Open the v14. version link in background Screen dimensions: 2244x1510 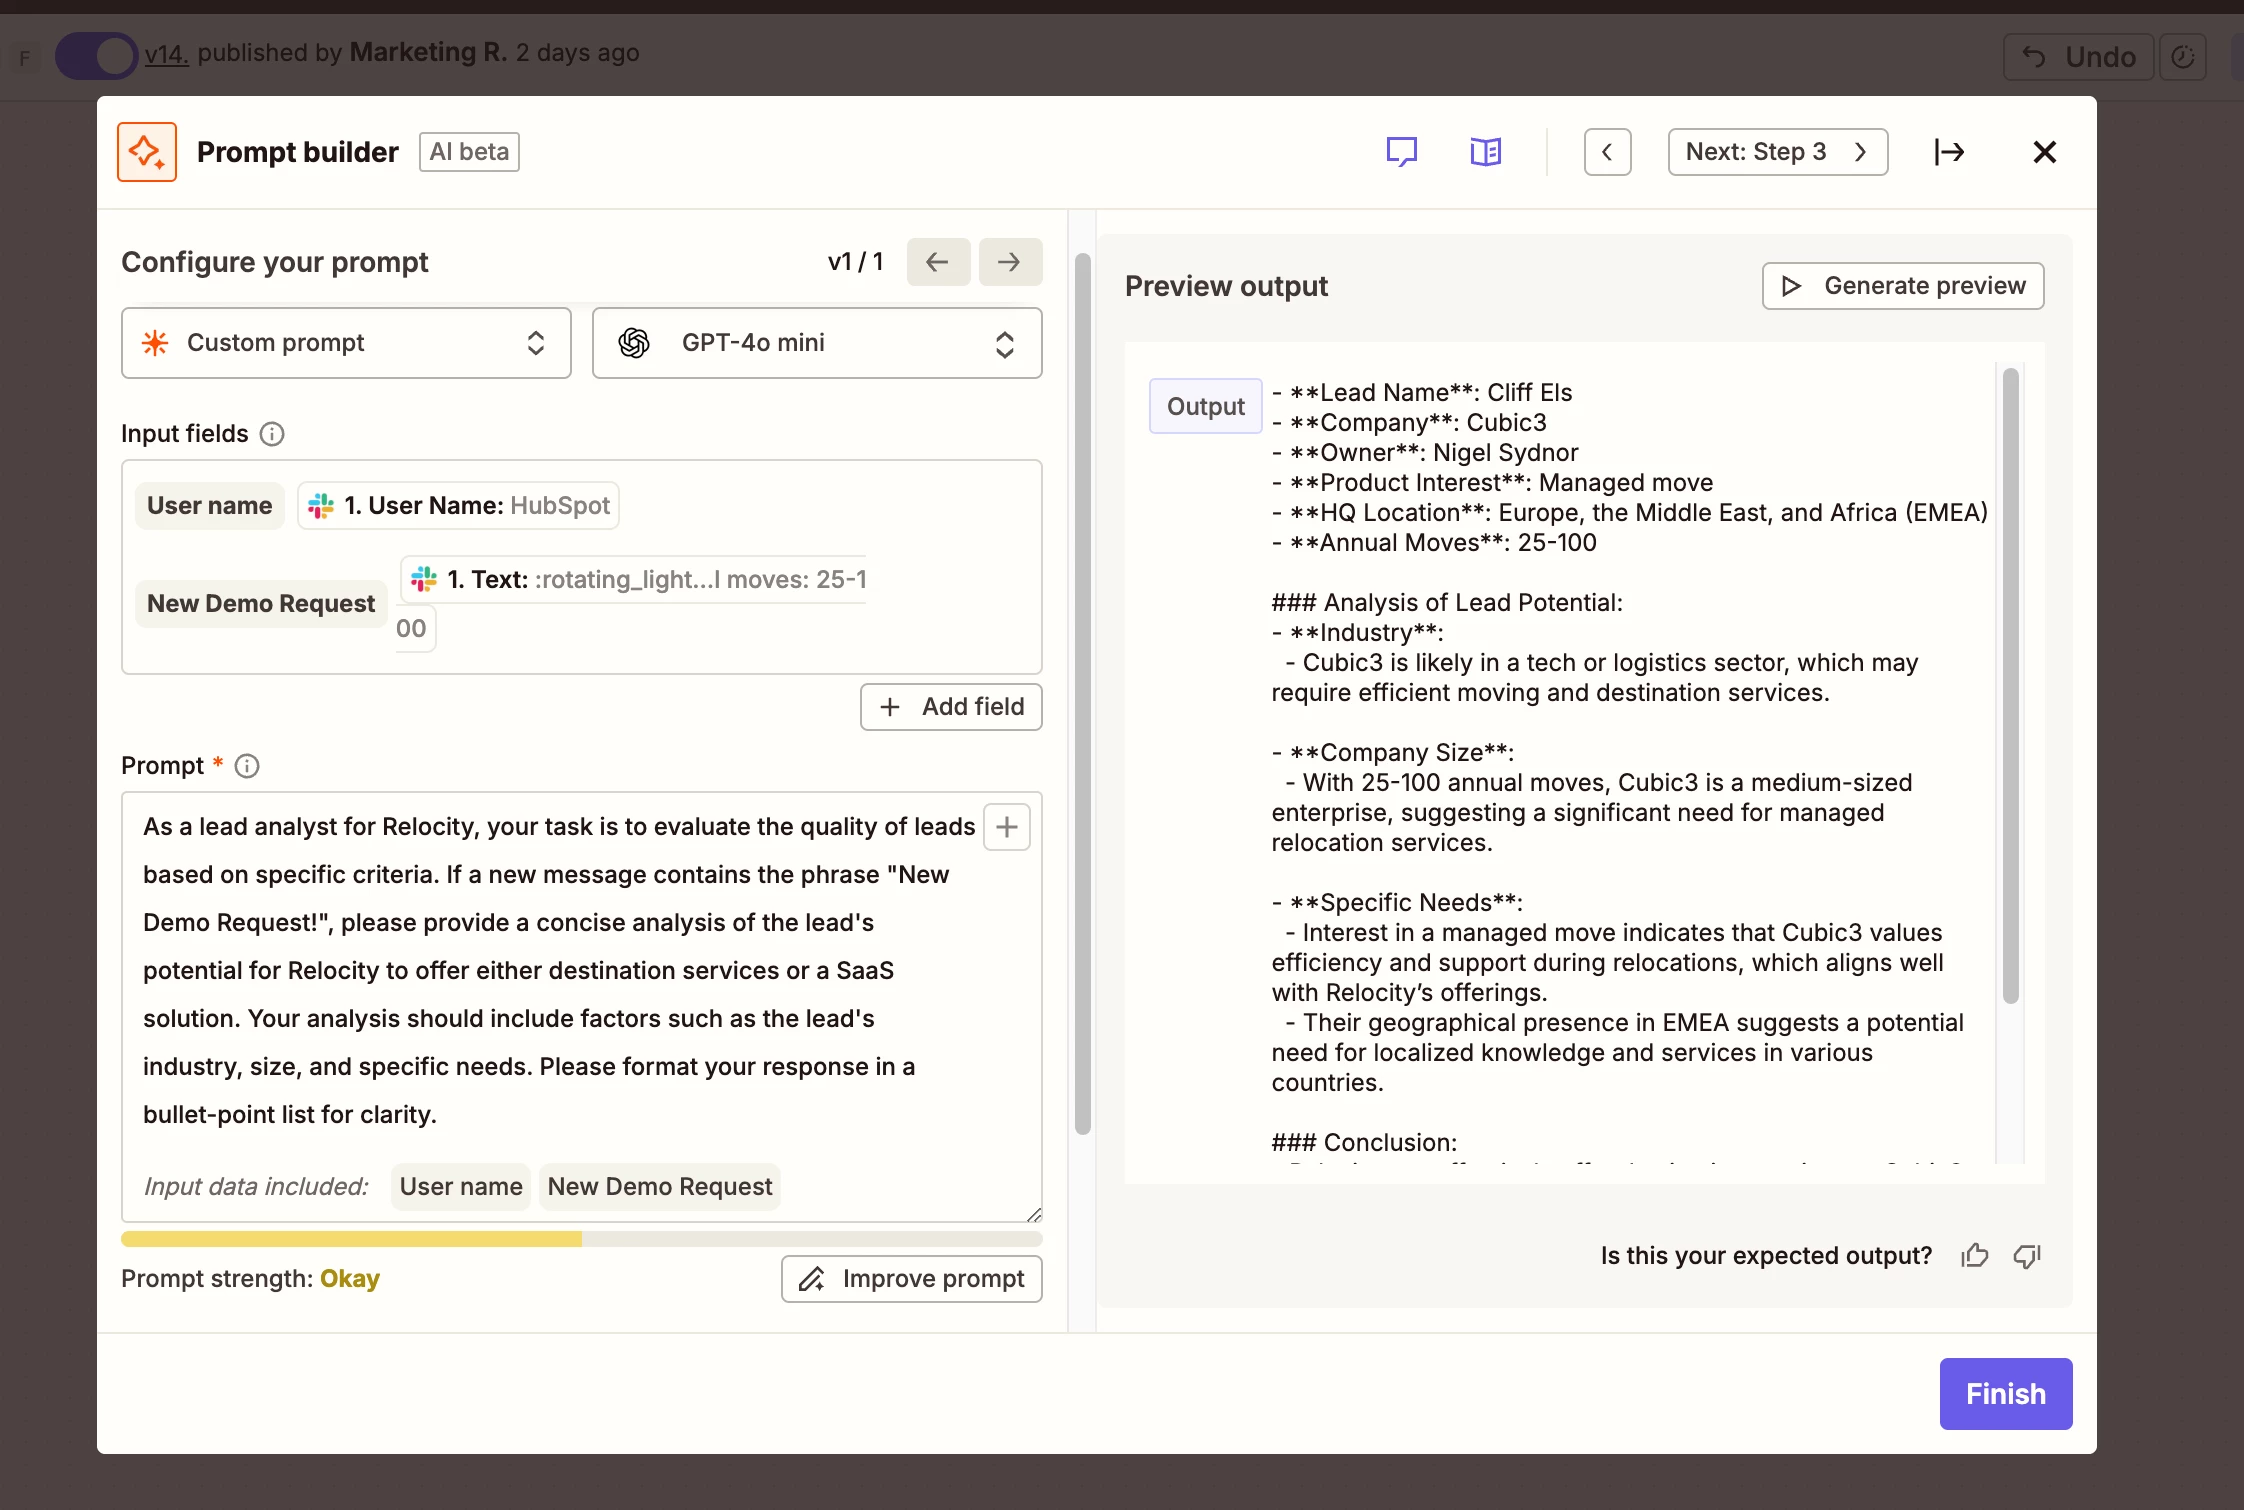point(167,53)
